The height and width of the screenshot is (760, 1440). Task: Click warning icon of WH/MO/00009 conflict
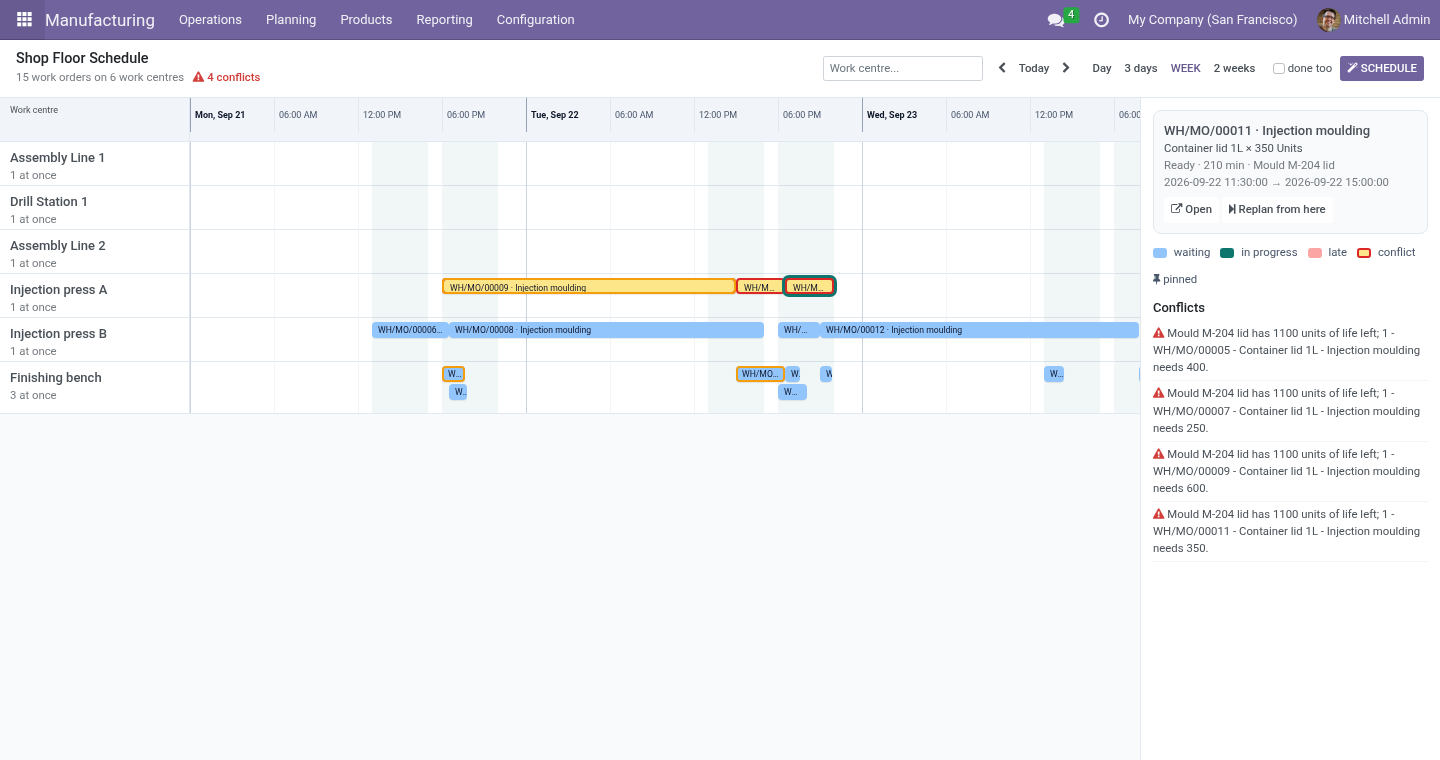tap(1158, 454)
